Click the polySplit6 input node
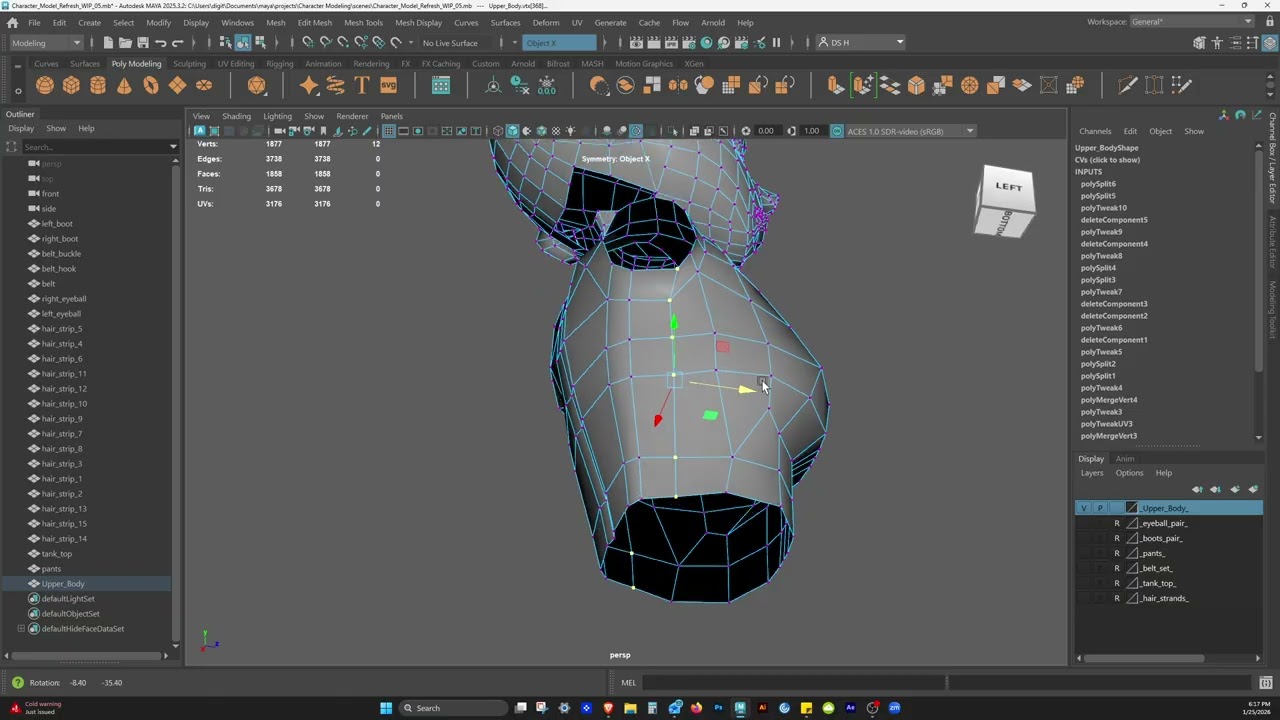 pos(1098,184)
